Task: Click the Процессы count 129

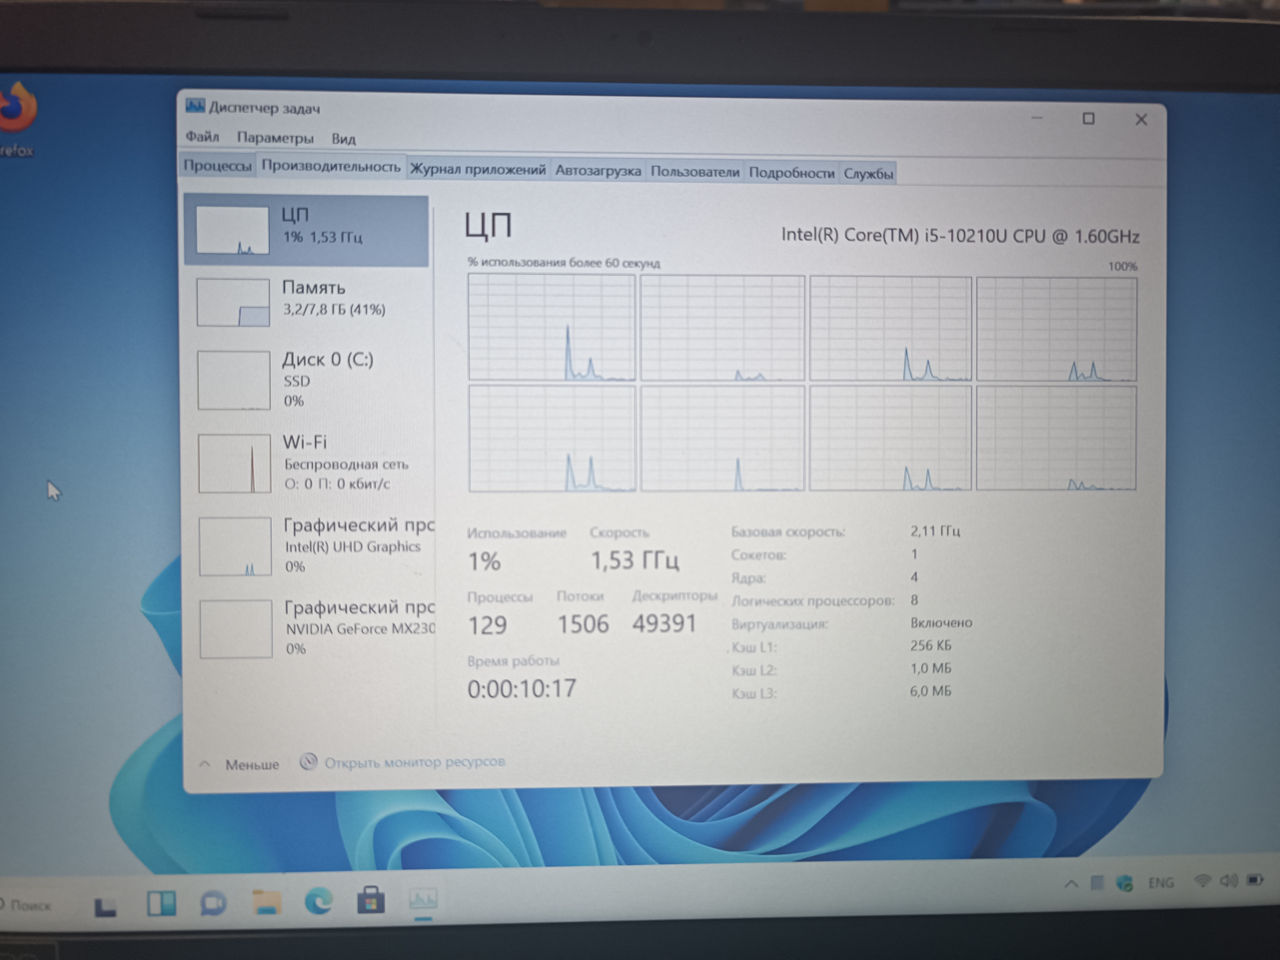Action: coord(487,625)
